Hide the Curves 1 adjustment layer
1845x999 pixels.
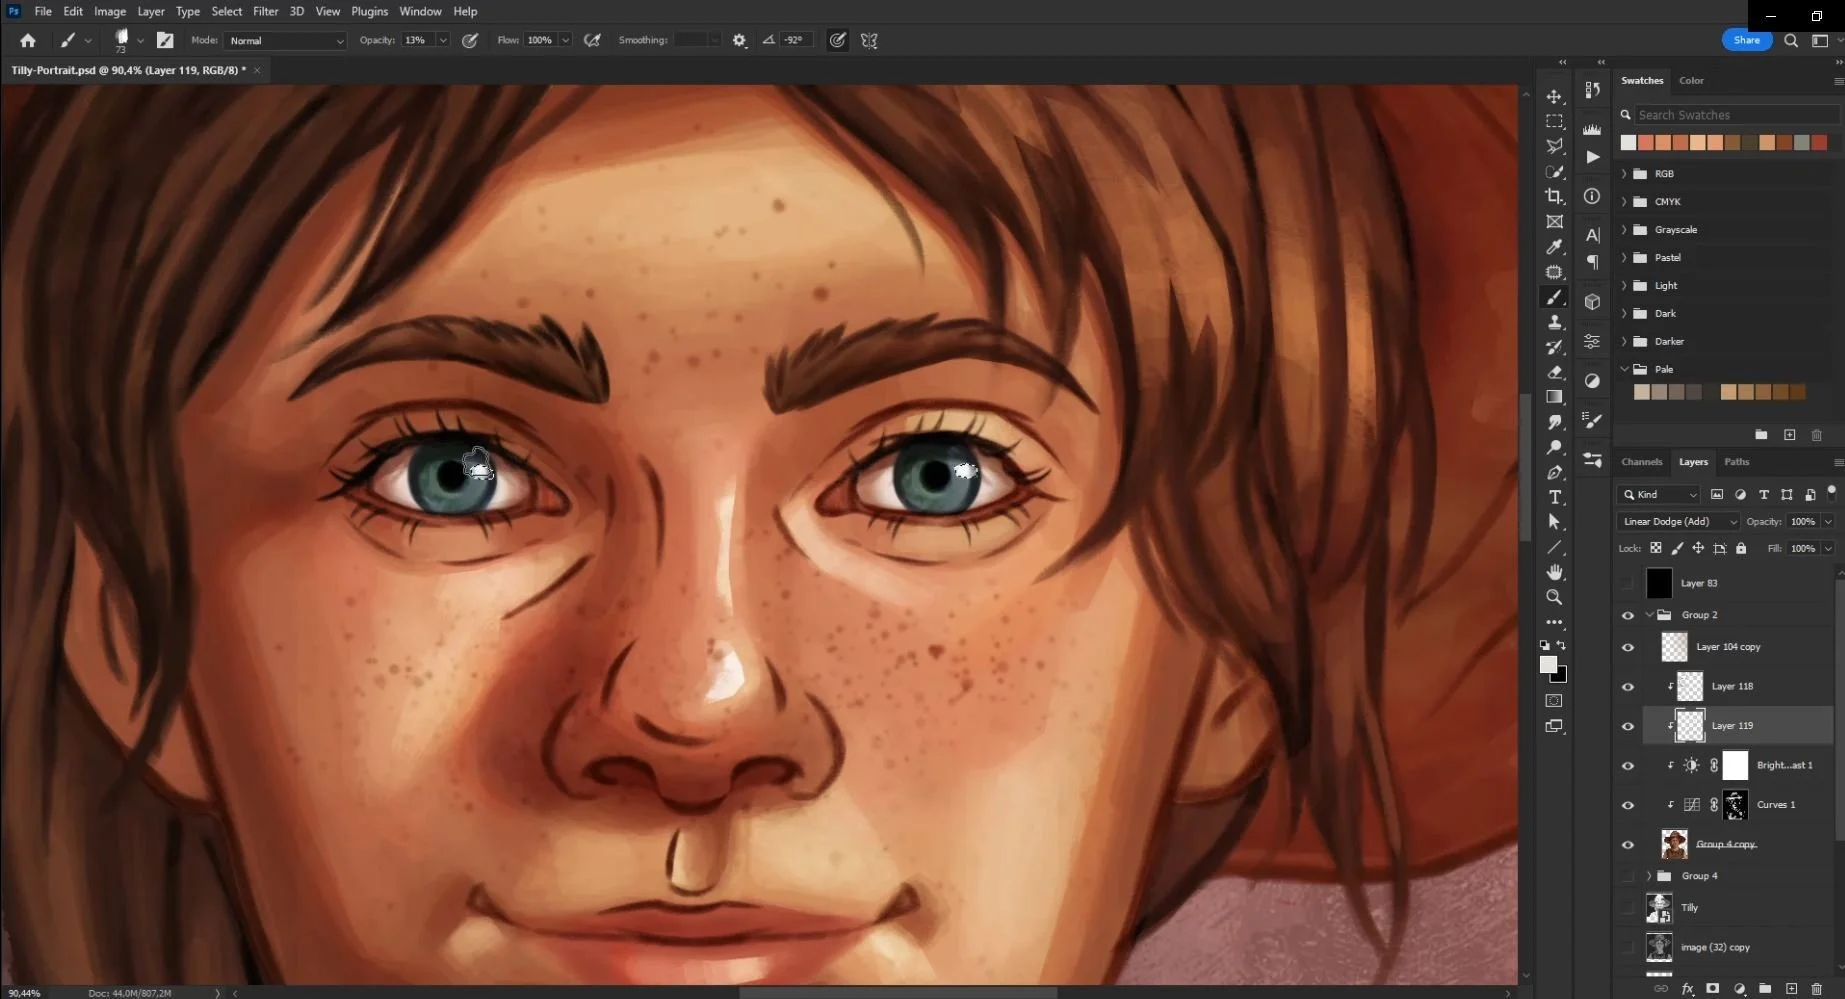click(1627, 805)
